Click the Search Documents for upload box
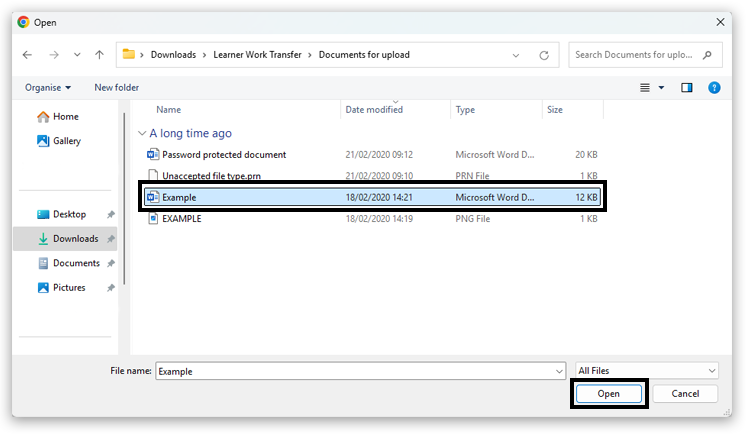This screenshot has height=435, width=750. click(x=646, y=55)
